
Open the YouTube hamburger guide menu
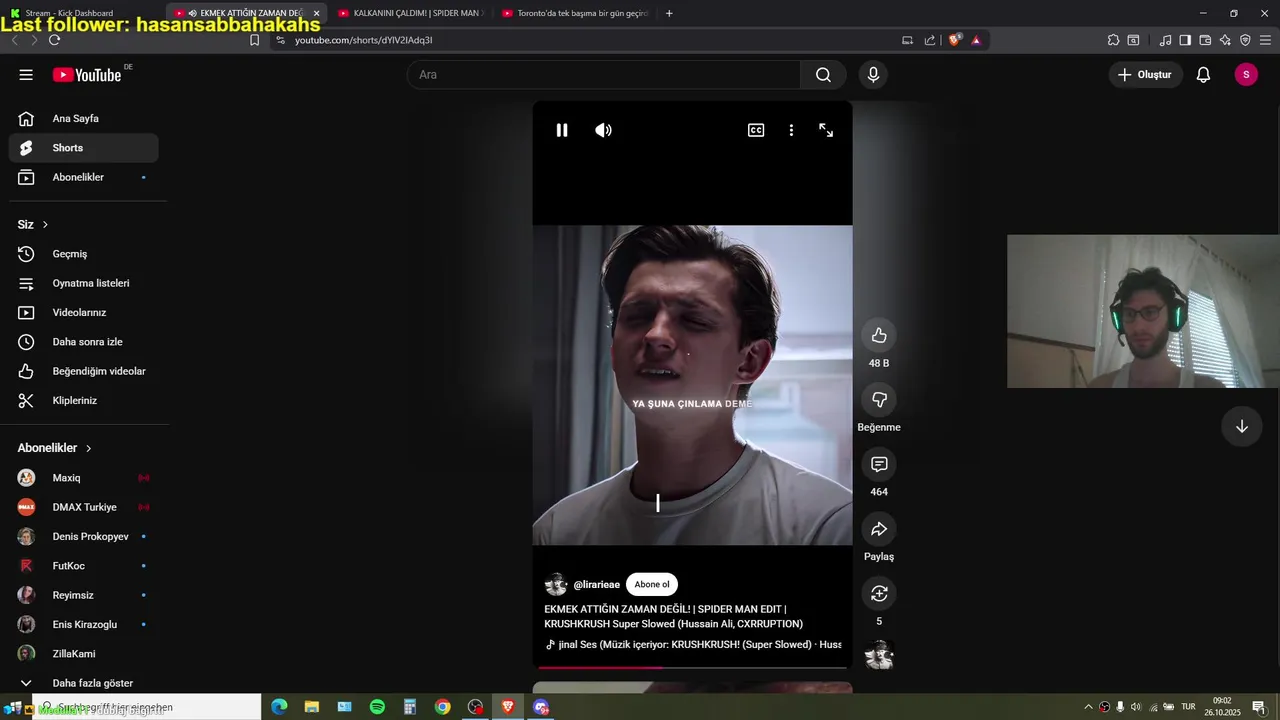point(26,75)
